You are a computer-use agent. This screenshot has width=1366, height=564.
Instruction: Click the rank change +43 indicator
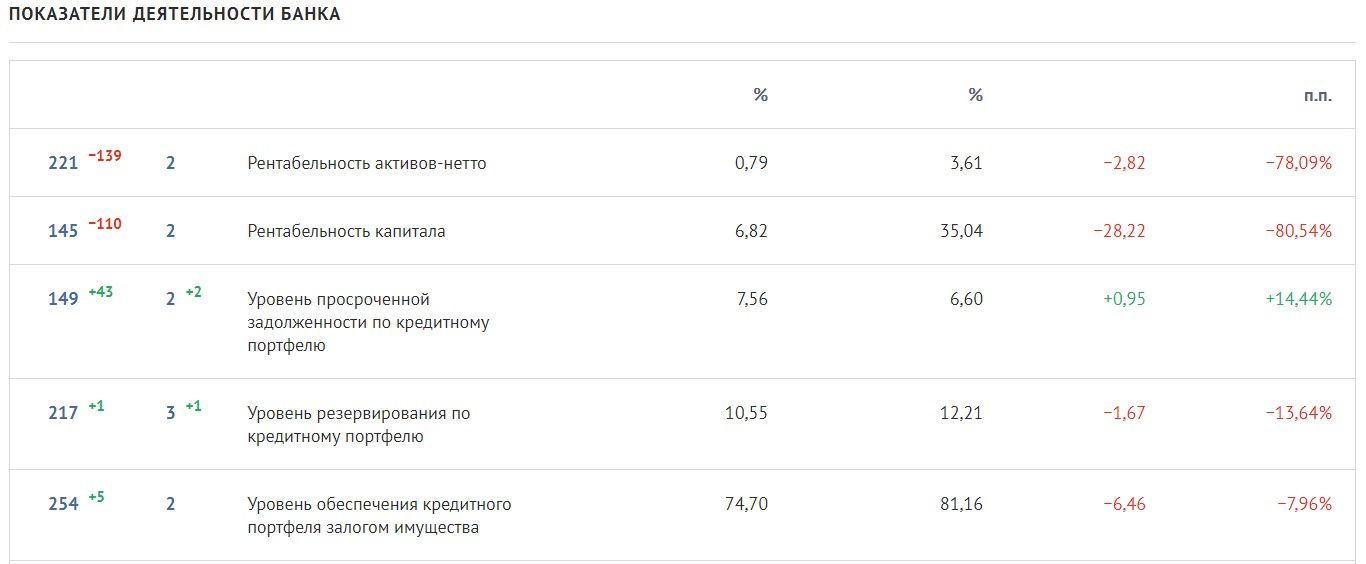coord(101,292)
